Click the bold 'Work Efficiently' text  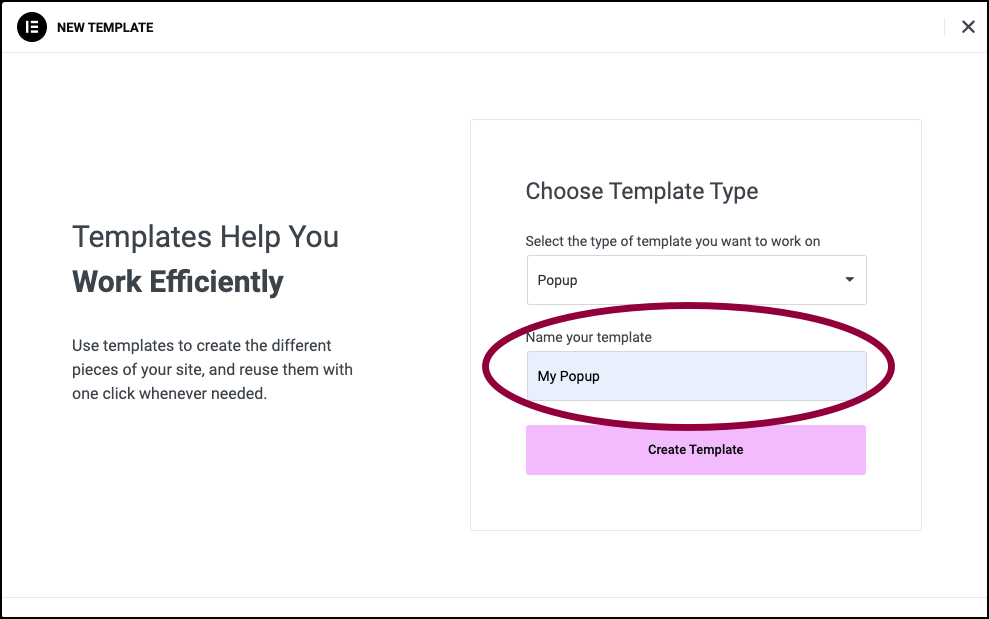click(x=178, y=281)
